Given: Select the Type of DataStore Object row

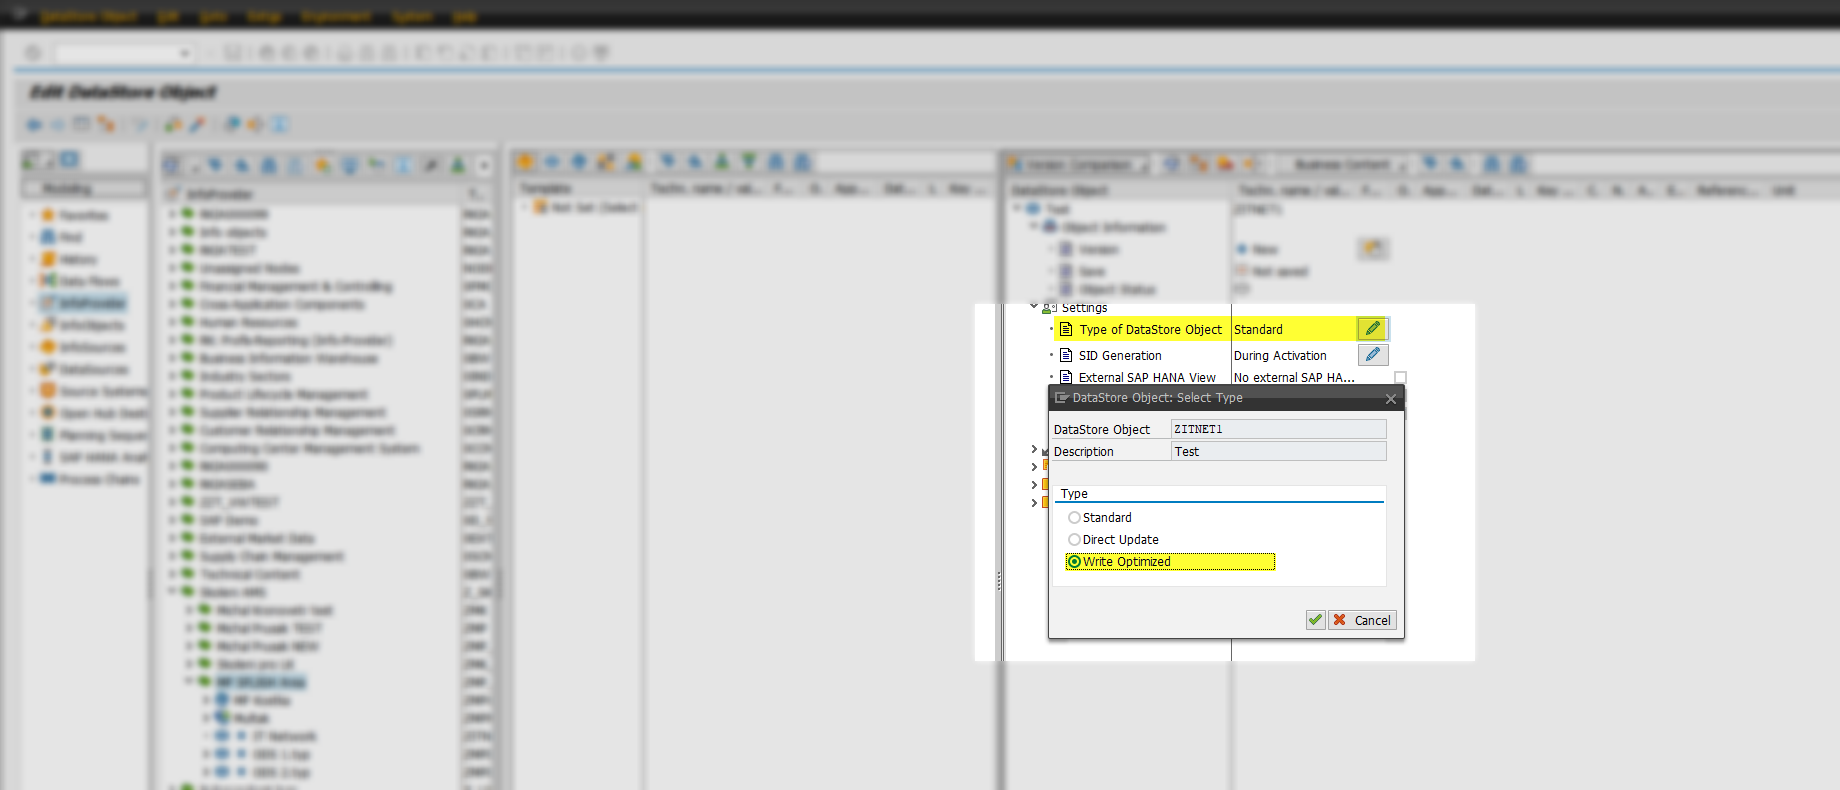Looking at the screenshot, I should click(1150, 329).
